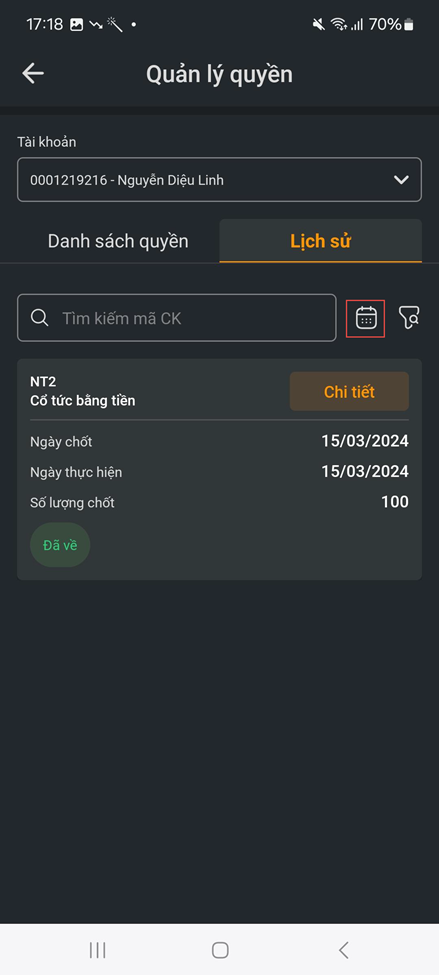Viewport: 439px width, 975px height.
Task: Select the Lịch sử tab
Action: click(321, 241)
